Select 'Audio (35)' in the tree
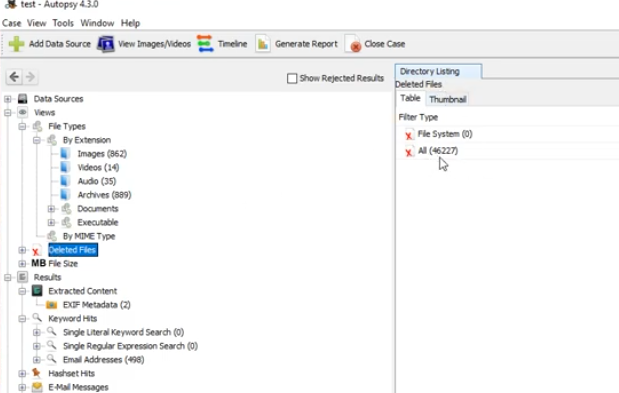This screenshot has height=393, width=619. tap(97, 181)
